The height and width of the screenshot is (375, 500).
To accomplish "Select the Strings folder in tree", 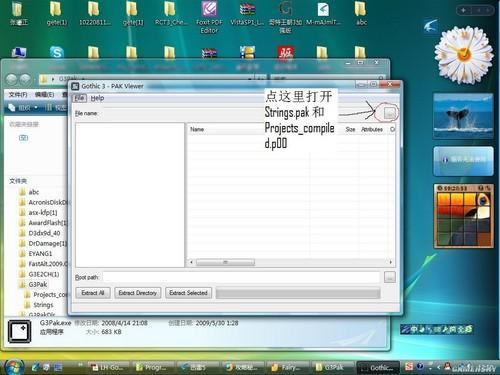I will (x=43, y=305).
